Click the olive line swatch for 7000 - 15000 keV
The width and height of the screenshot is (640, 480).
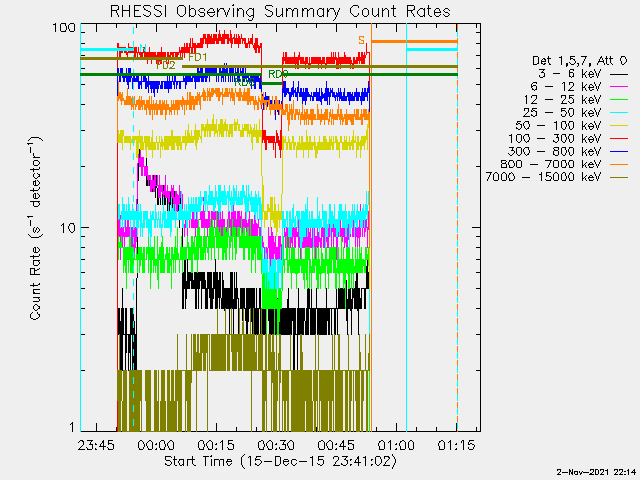(619, 177)
